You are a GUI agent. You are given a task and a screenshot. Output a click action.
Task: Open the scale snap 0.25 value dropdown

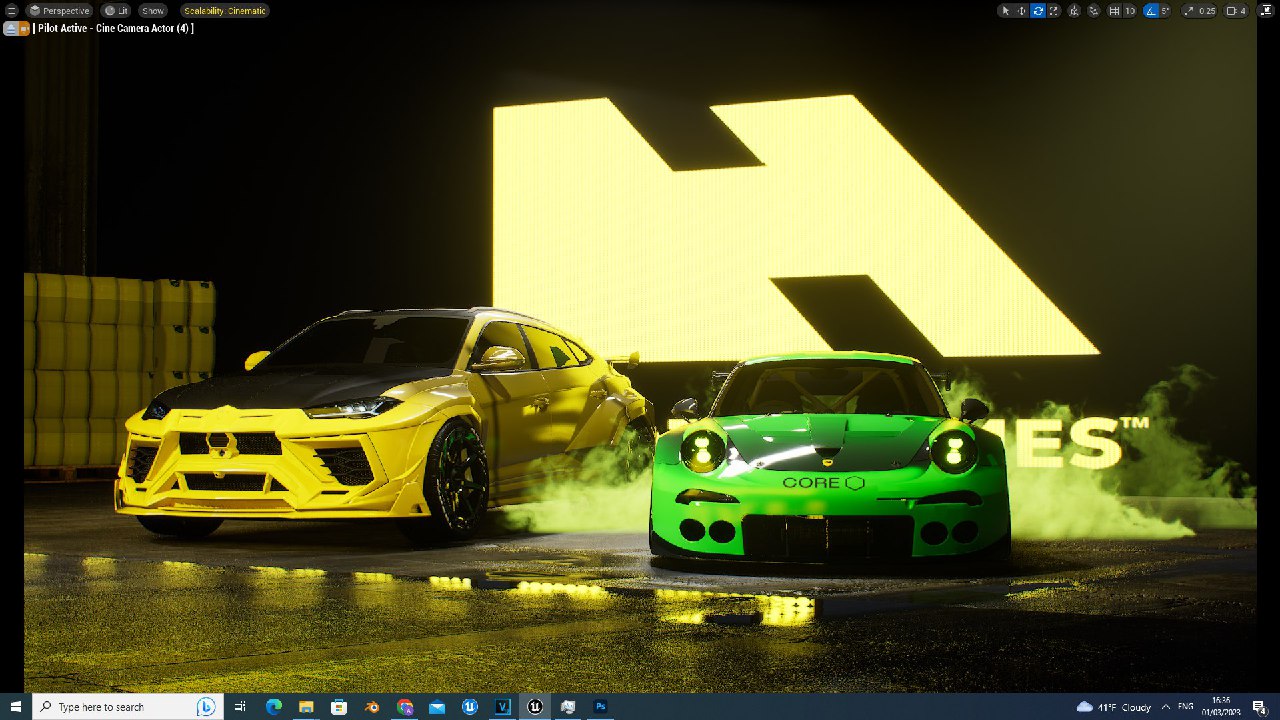point(1207,11)
